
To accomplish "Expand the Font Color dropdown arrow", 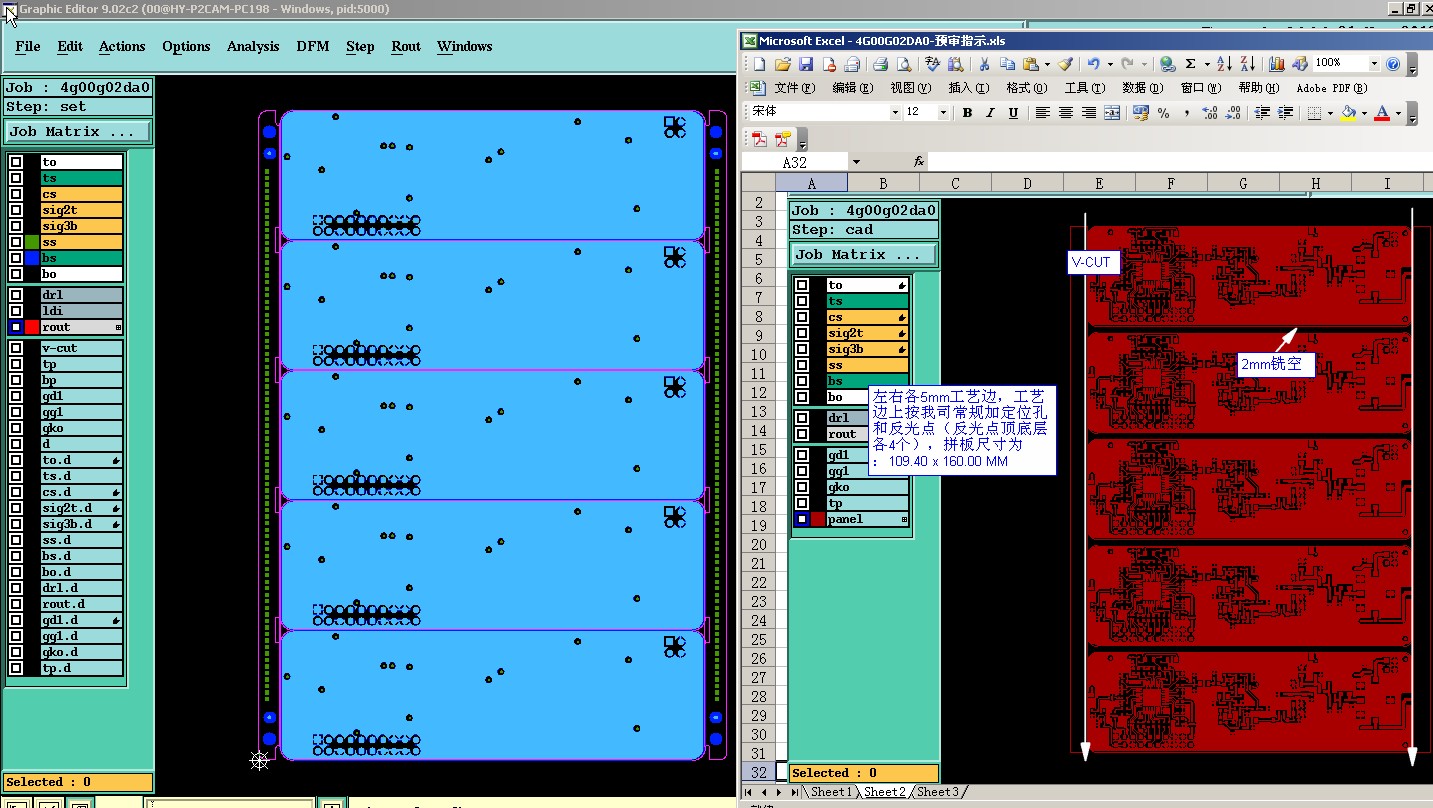I will coord(1398,113).
